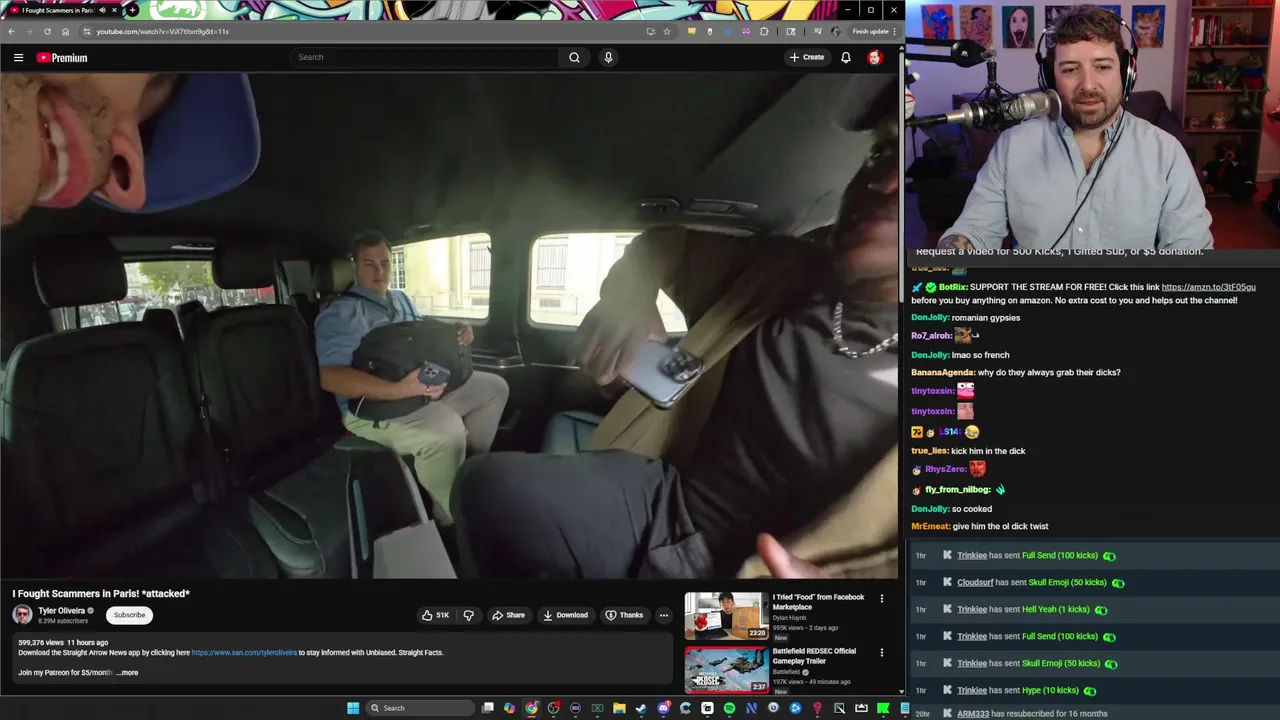
Task: Click the browser home icon
Action: pyautogui.click(x=65, y=31)
